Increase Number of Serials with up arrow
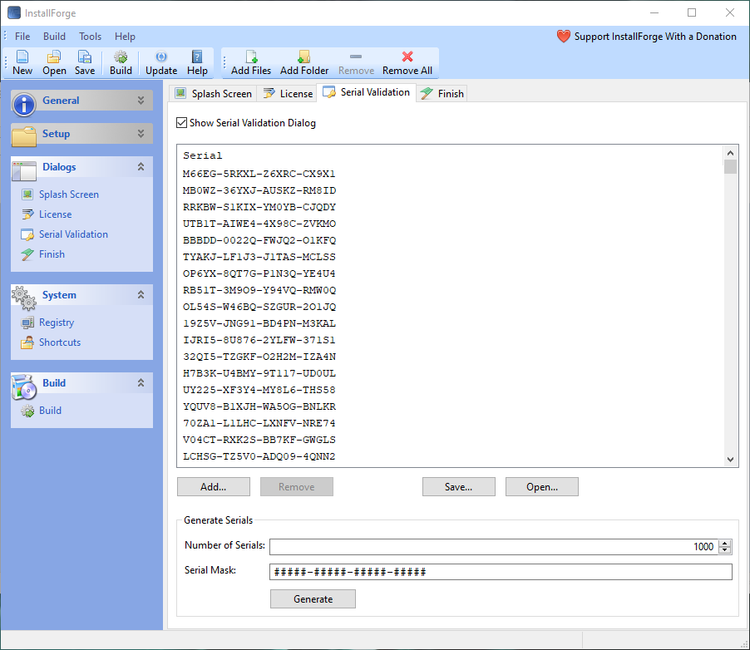 (725, 543)
